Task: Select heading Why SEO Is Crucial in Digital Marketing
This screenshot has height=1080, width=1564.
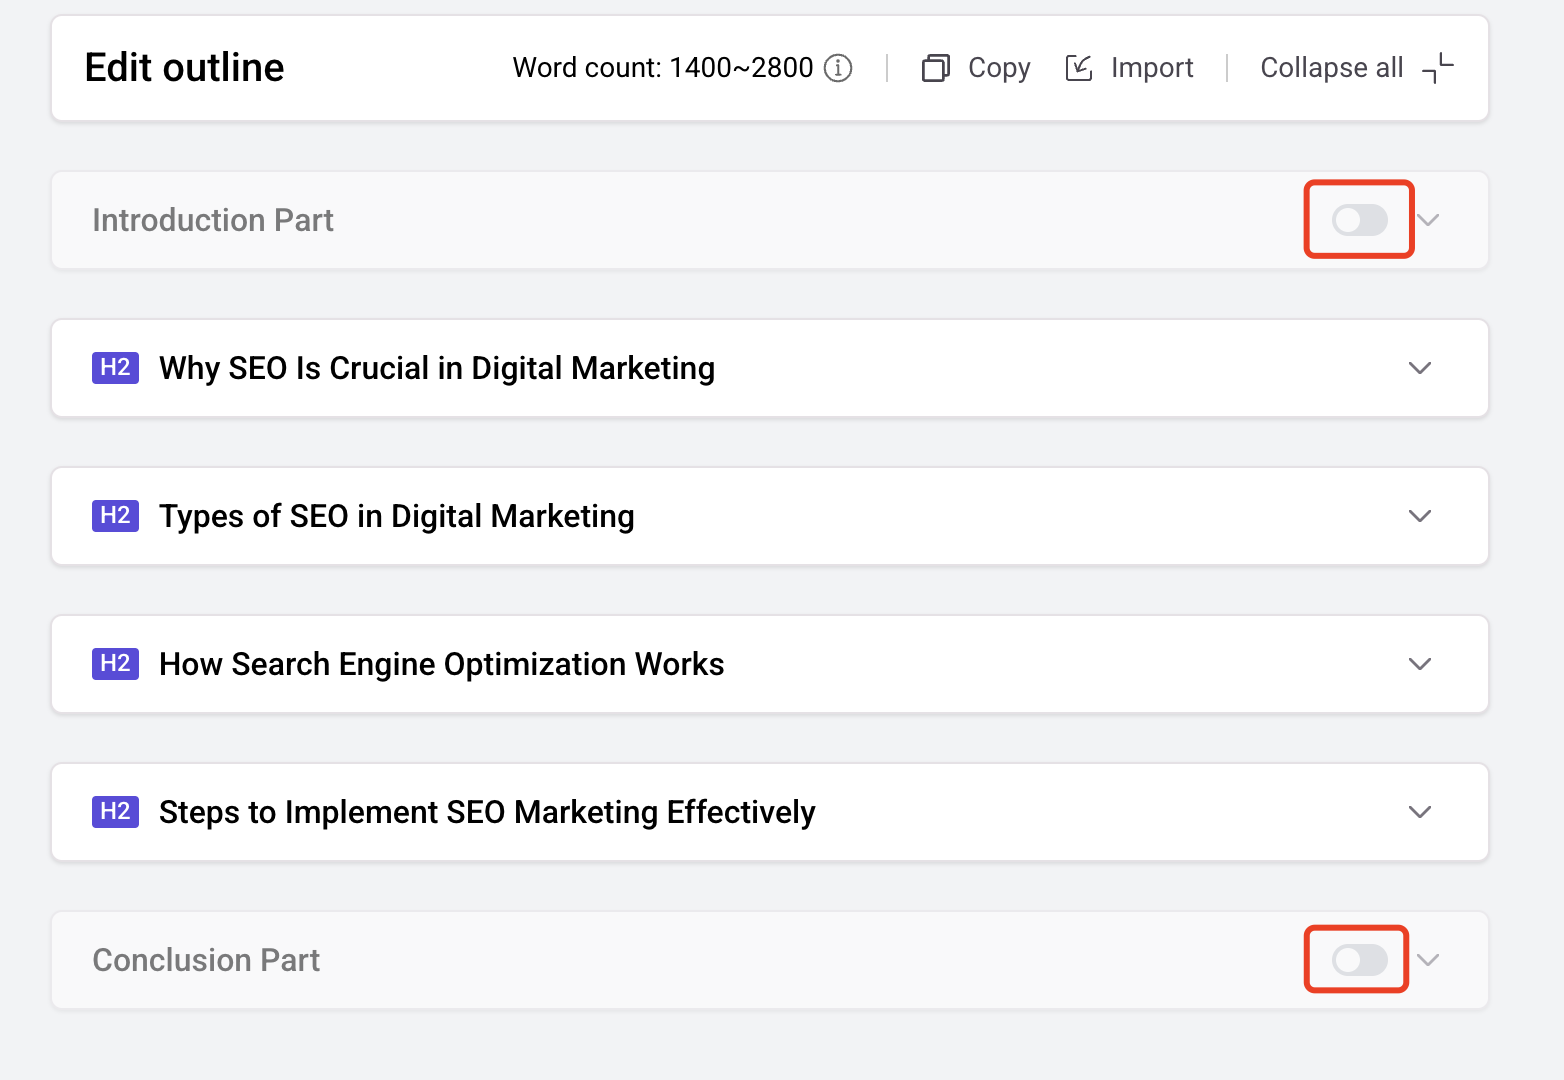Action: pyautogui.click(x=437, y=368)
